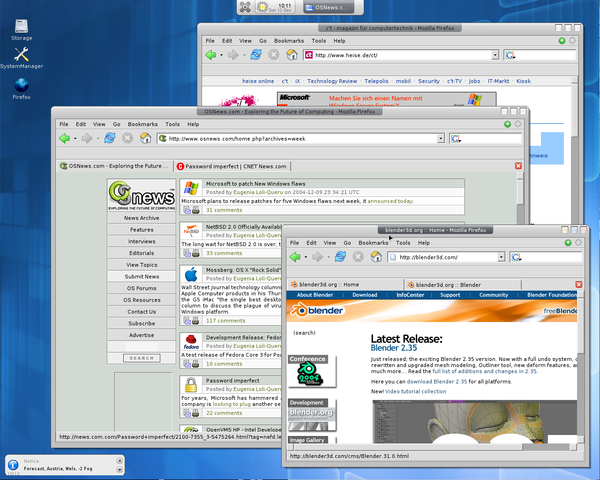This screenshot has width=600, height=480.
Task: Open the Technology Review link on heise
Action: coord(332,81)
